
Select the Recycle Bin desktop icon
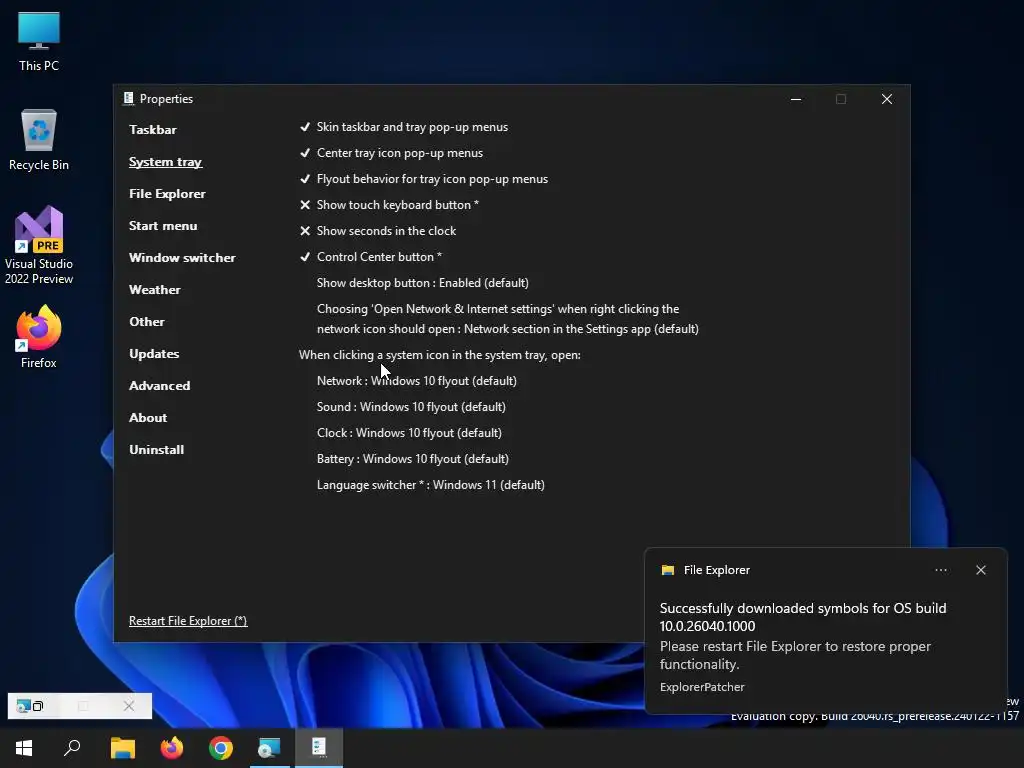coord(39,140)
